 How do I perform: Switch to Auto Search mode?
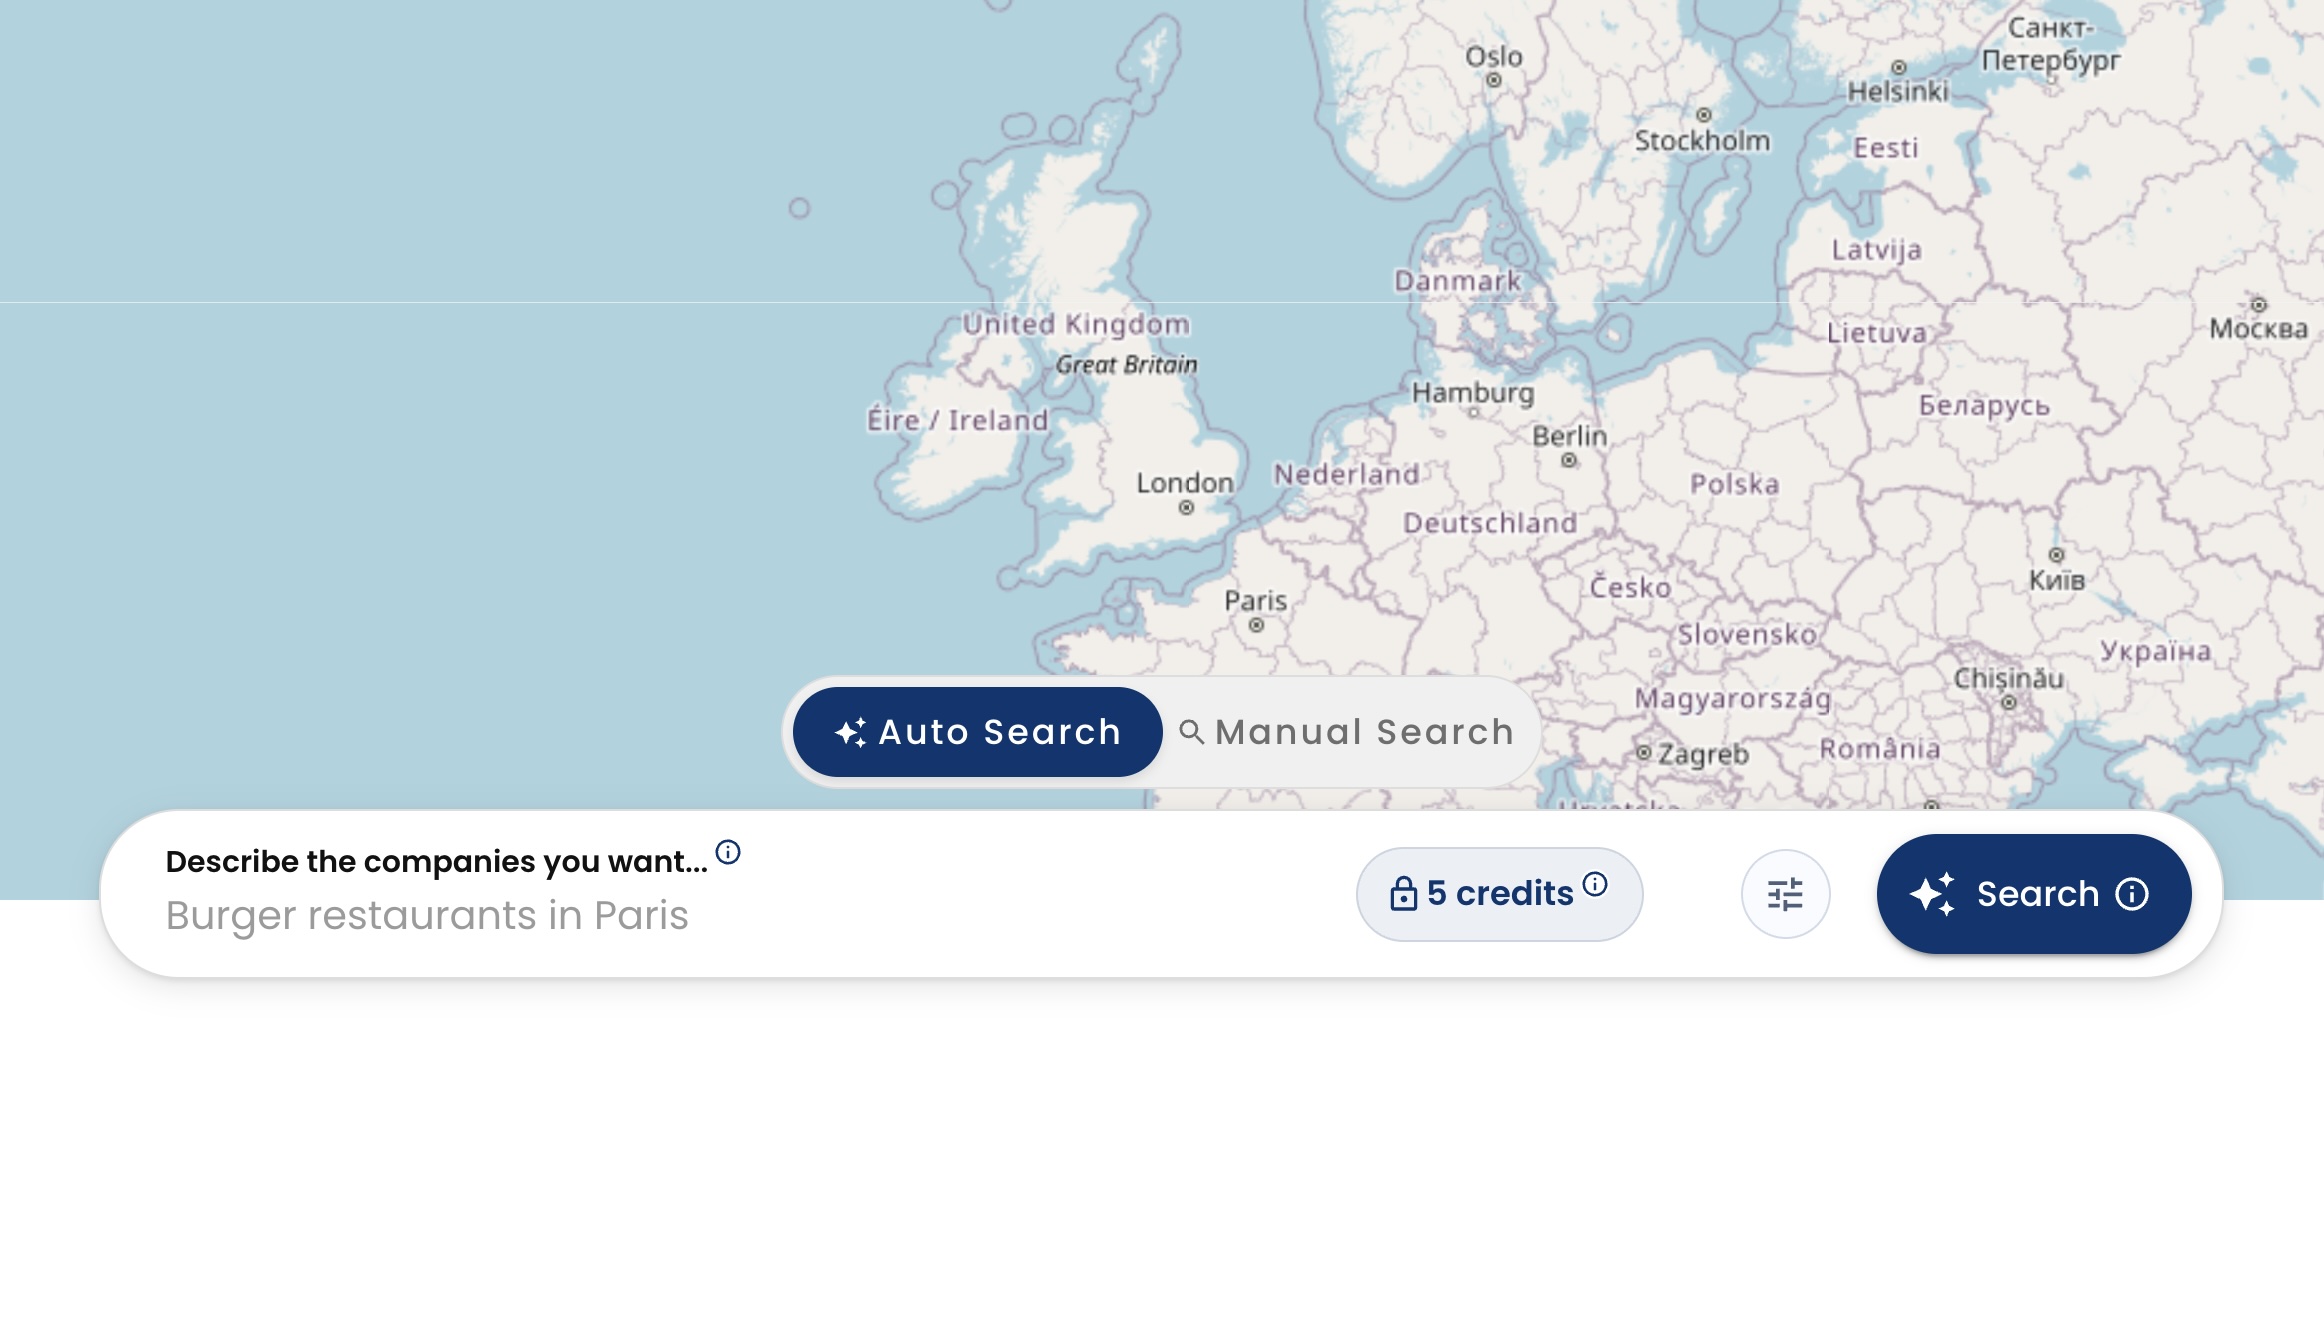click(x=977, y=732)
